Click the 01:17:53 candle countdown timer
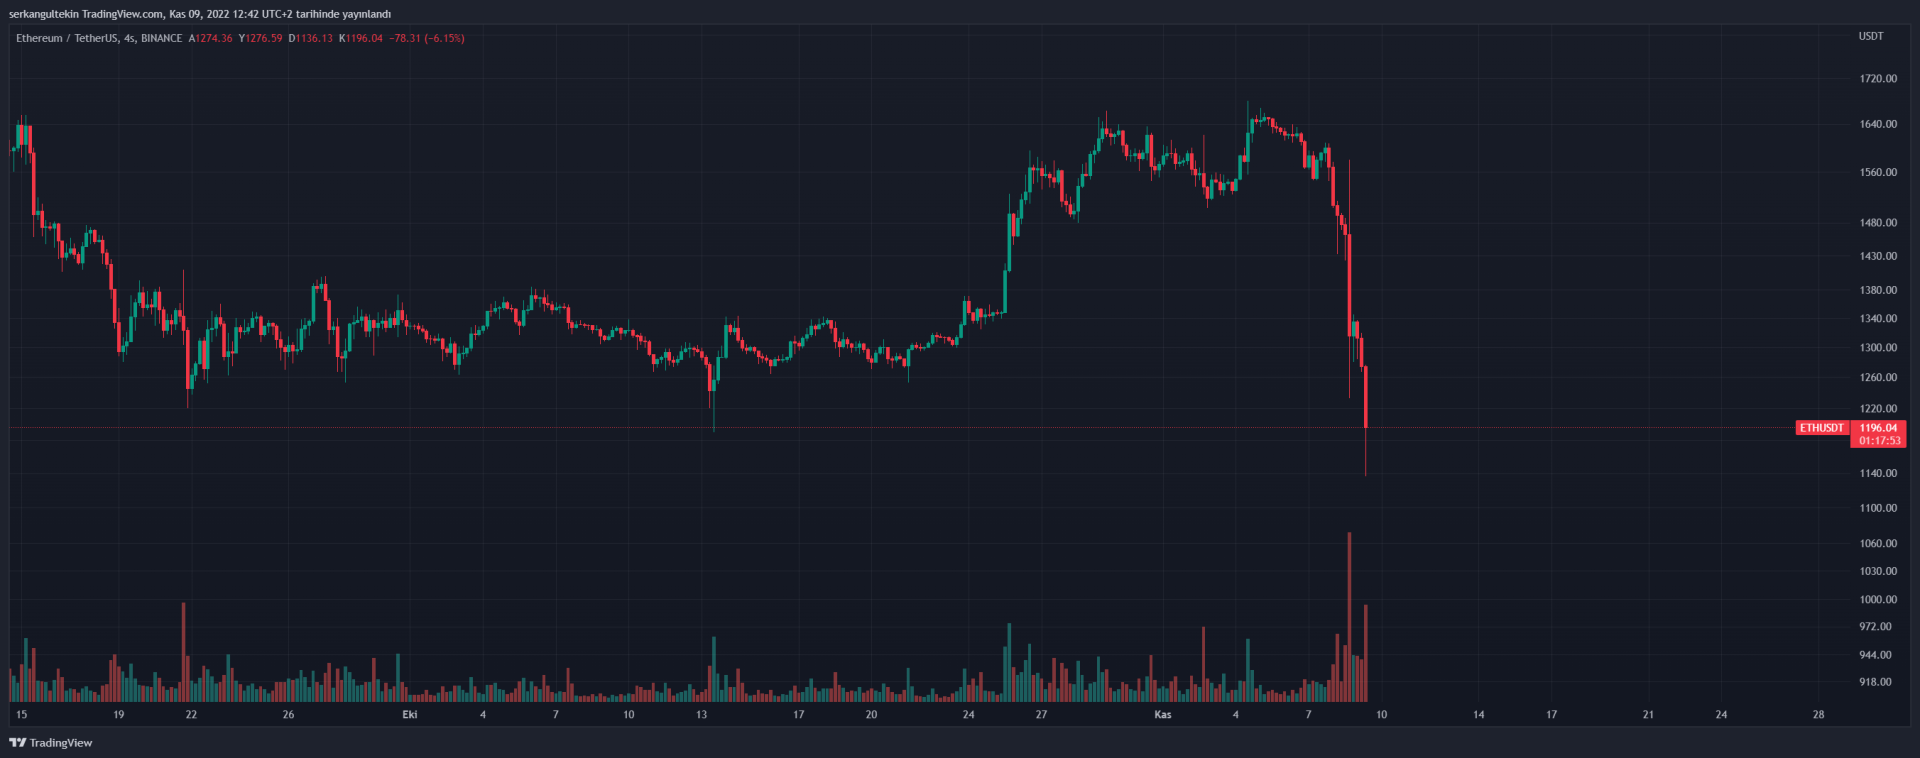The image size is (1920, 758). tap(1880, 441)
